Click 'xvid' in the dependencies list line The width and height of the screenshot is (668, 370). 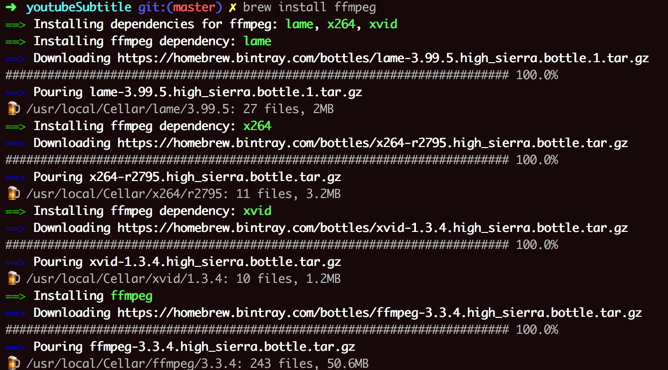point(383,24)
